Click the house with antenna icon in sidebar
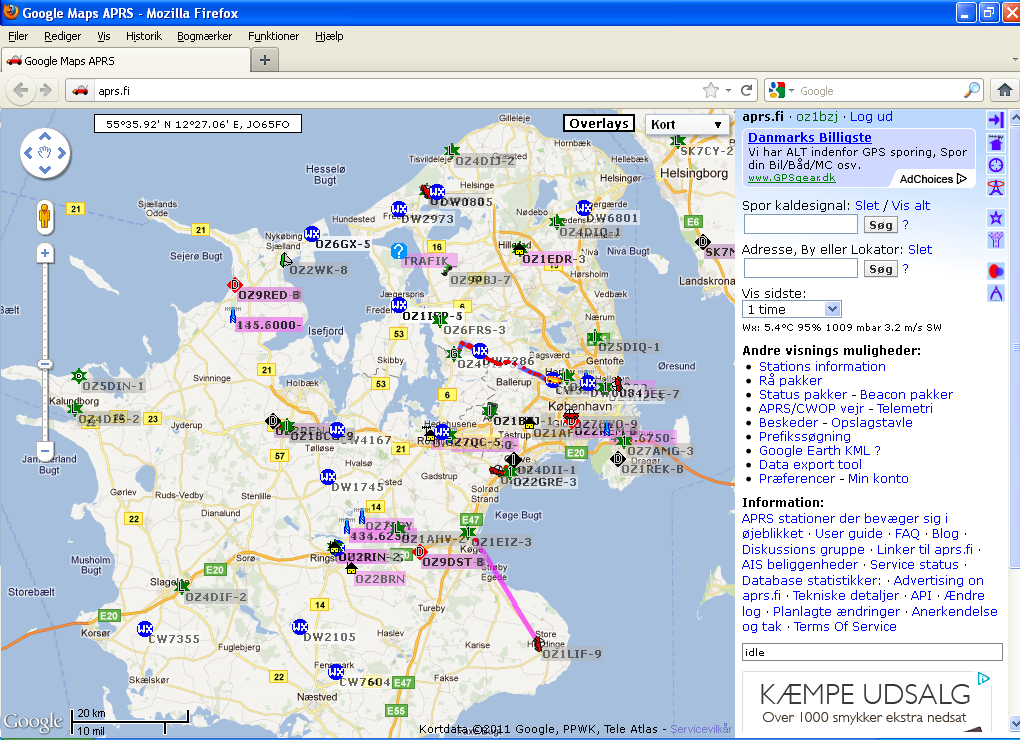The height and width of the screenshot is (740, 1020). pos(995,142)
